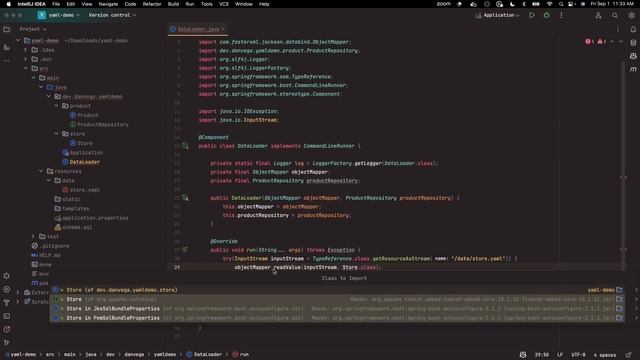The image size is (640, 360).
Task: Click the UTF-8 encoding status entry
Action: (578, 355)
